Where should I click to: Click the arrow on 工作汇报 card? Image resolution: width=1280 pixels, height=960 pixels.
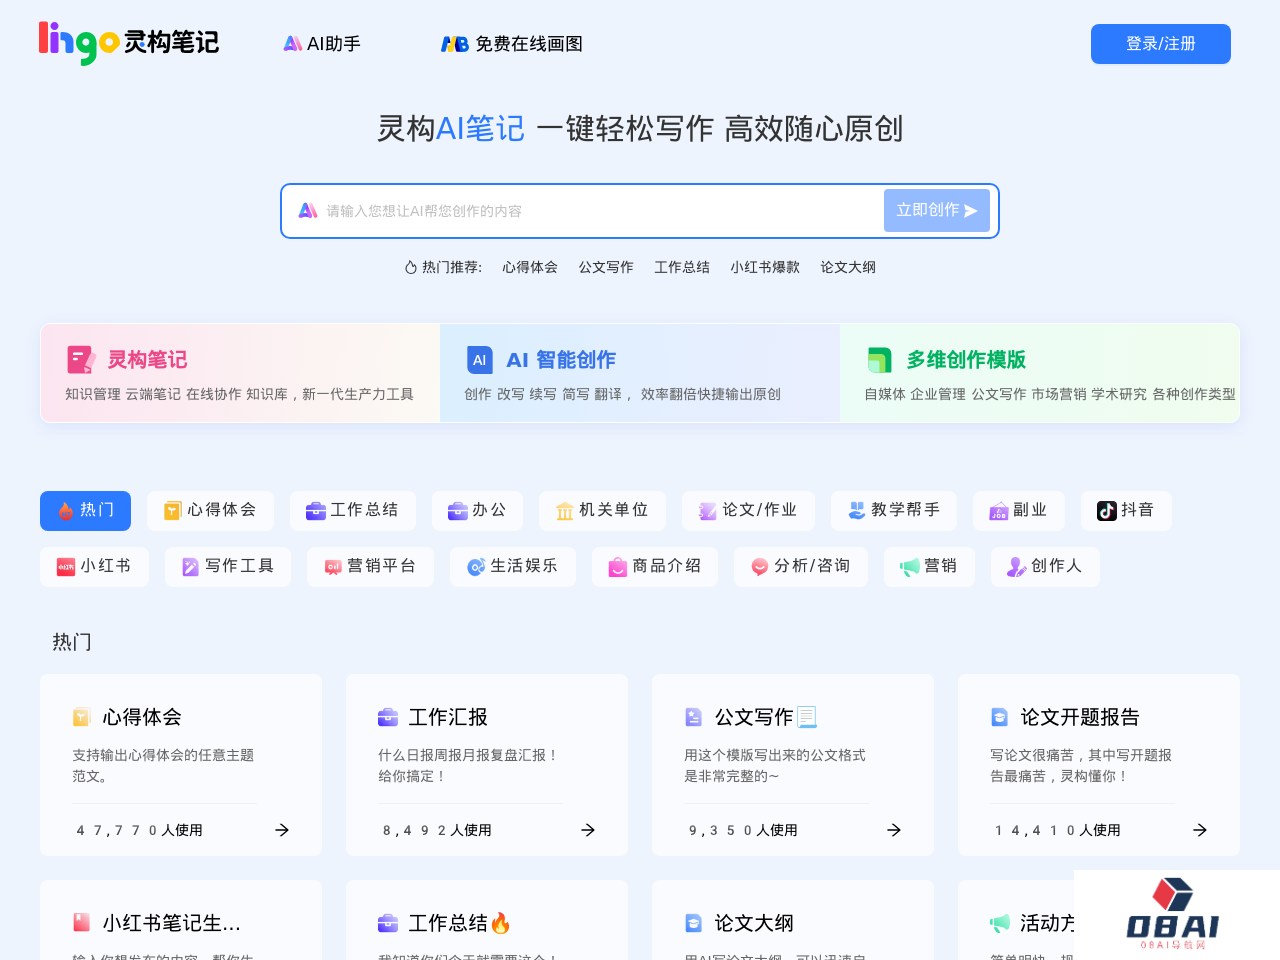588,830
